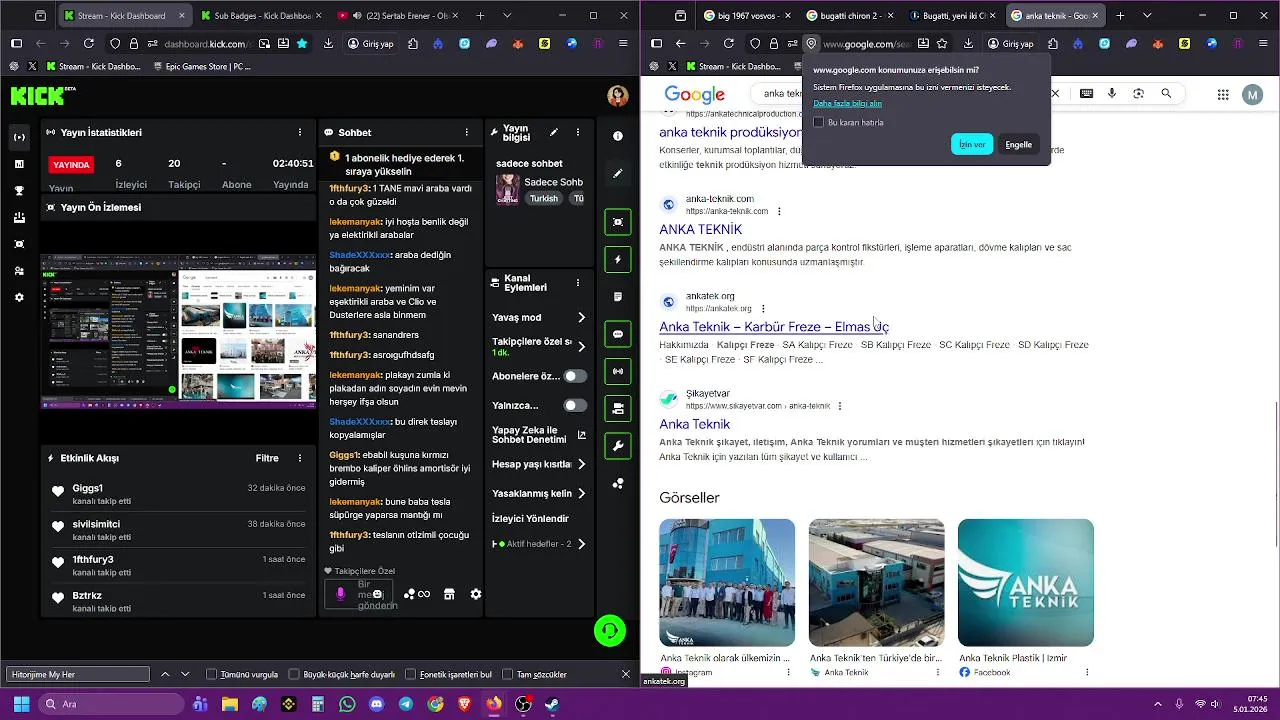
Task: Check the Tümünü vurgula find option
Action: 212,674
